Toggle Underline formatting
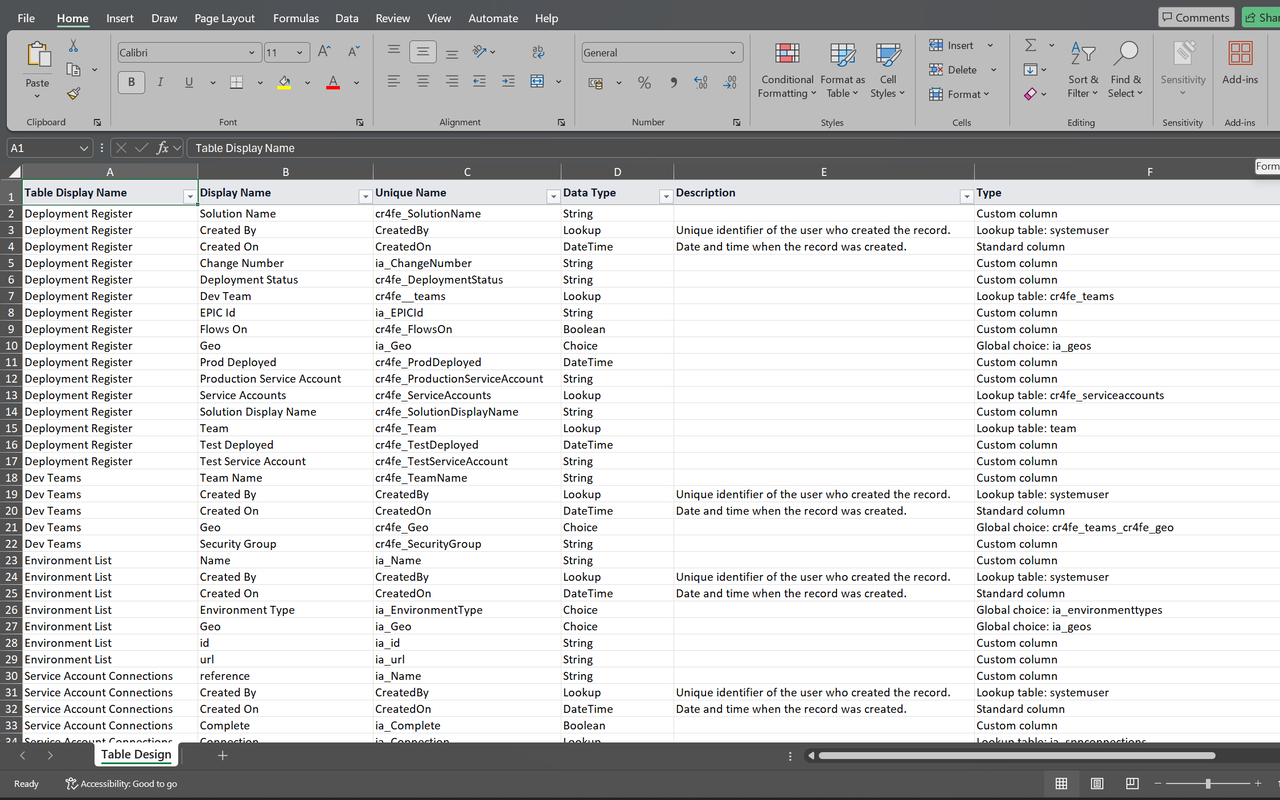This screenshot has width=1280, height=800. coord(188,82)
